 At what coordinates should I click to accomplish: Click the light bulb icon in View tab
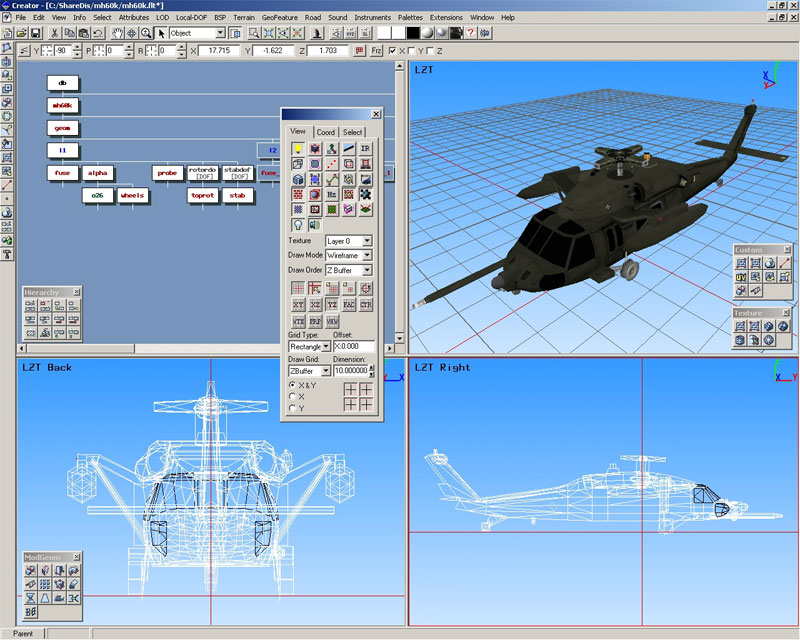click(x=298, y=149)
